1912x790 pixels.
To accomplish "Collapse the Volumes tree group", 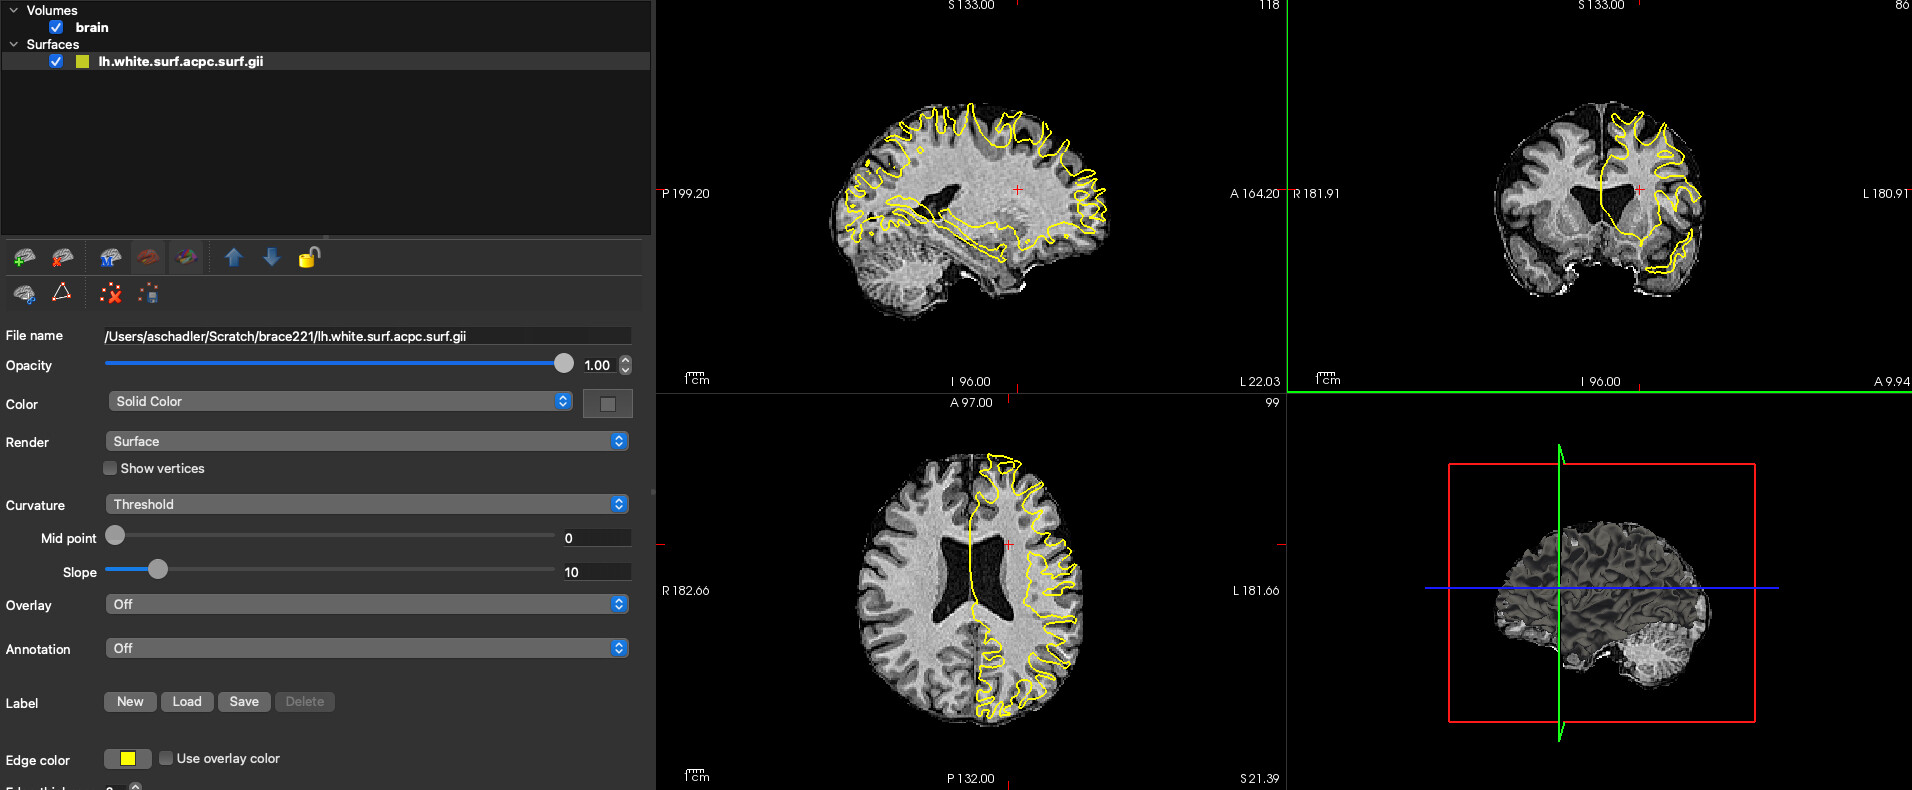I will pyautogui.click(x=14, y=10).
